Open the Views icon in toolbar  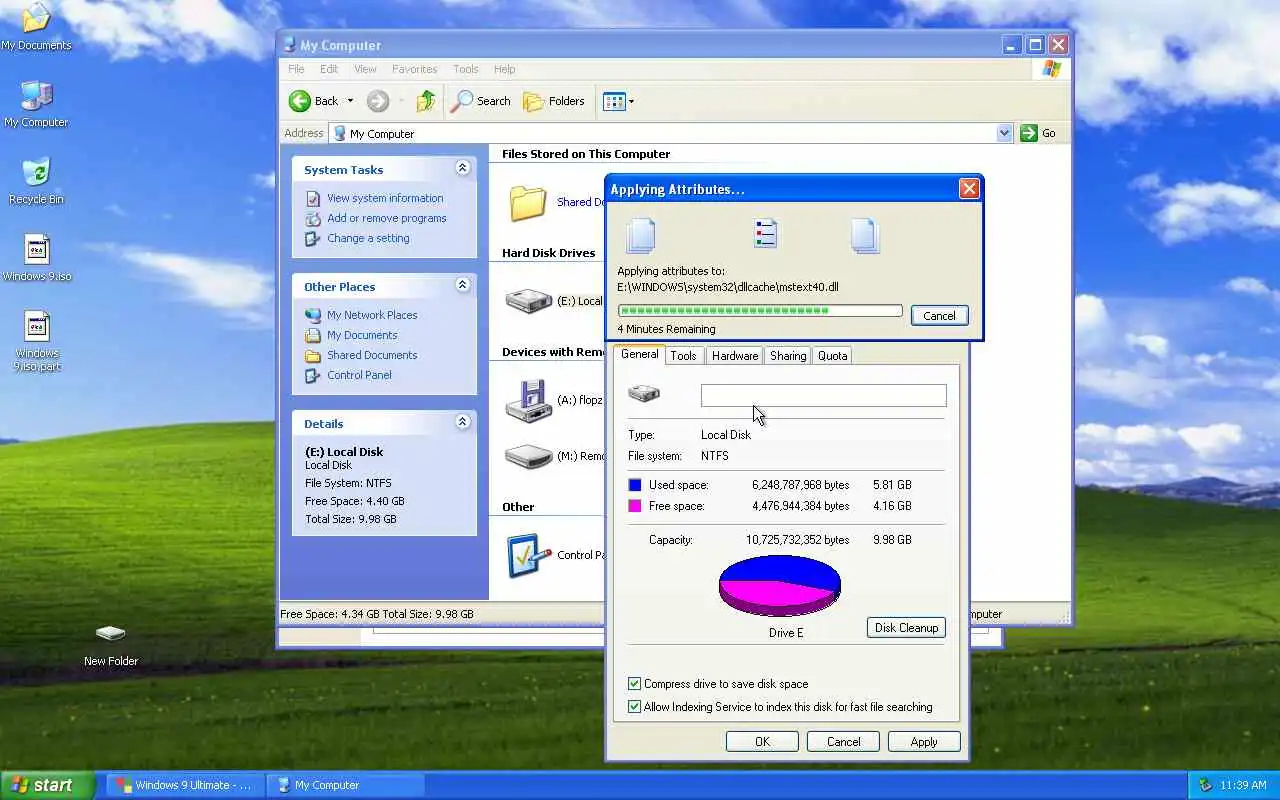tap(614, 101)
